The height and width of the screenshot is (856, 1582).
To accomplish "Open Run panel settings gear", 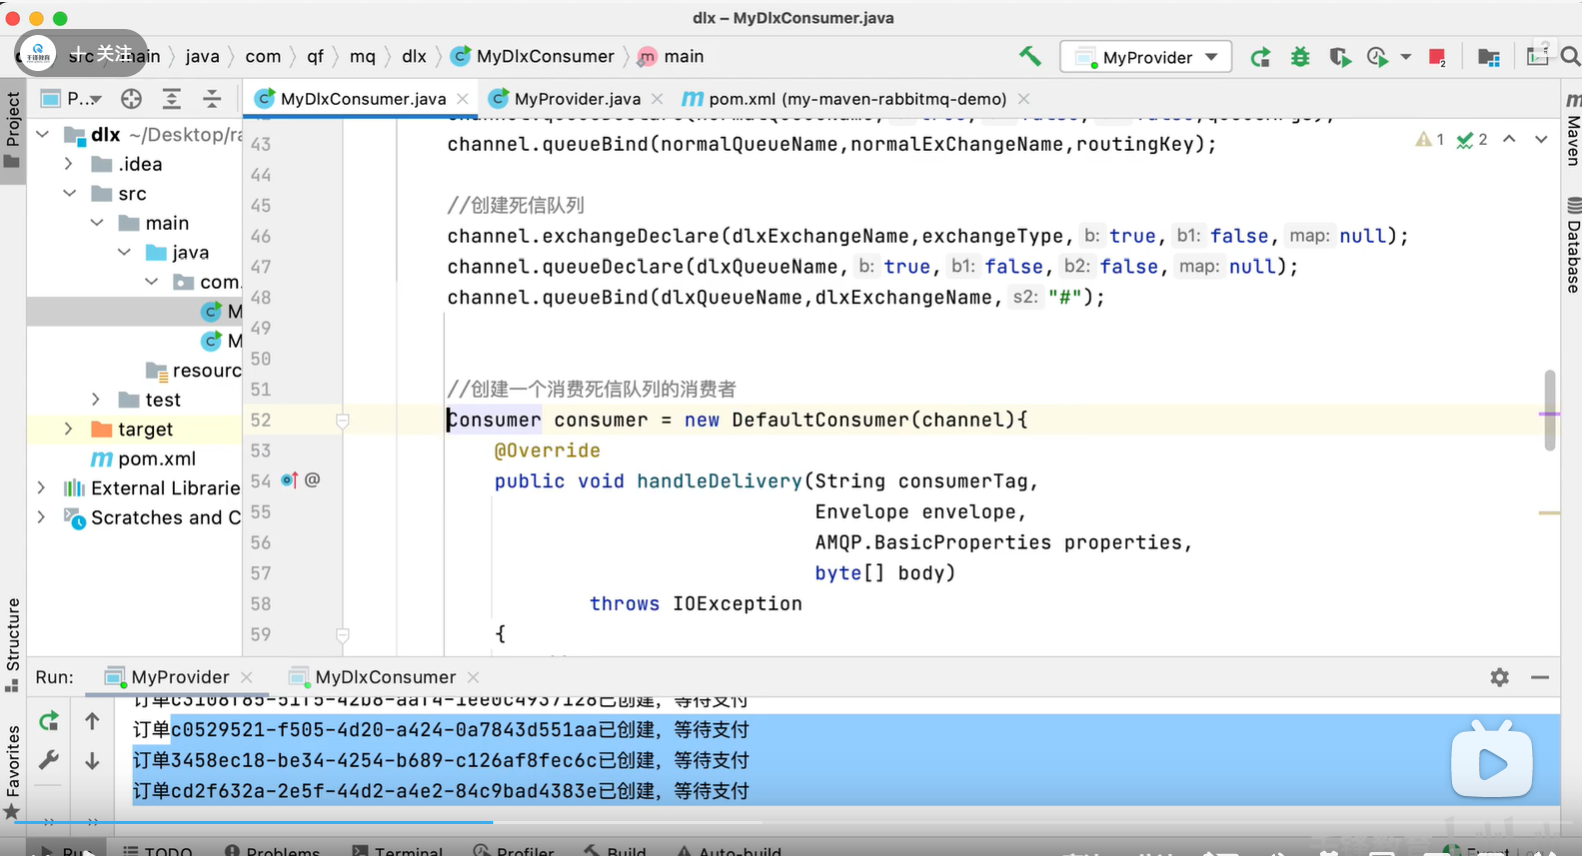I will point(1499,677).
